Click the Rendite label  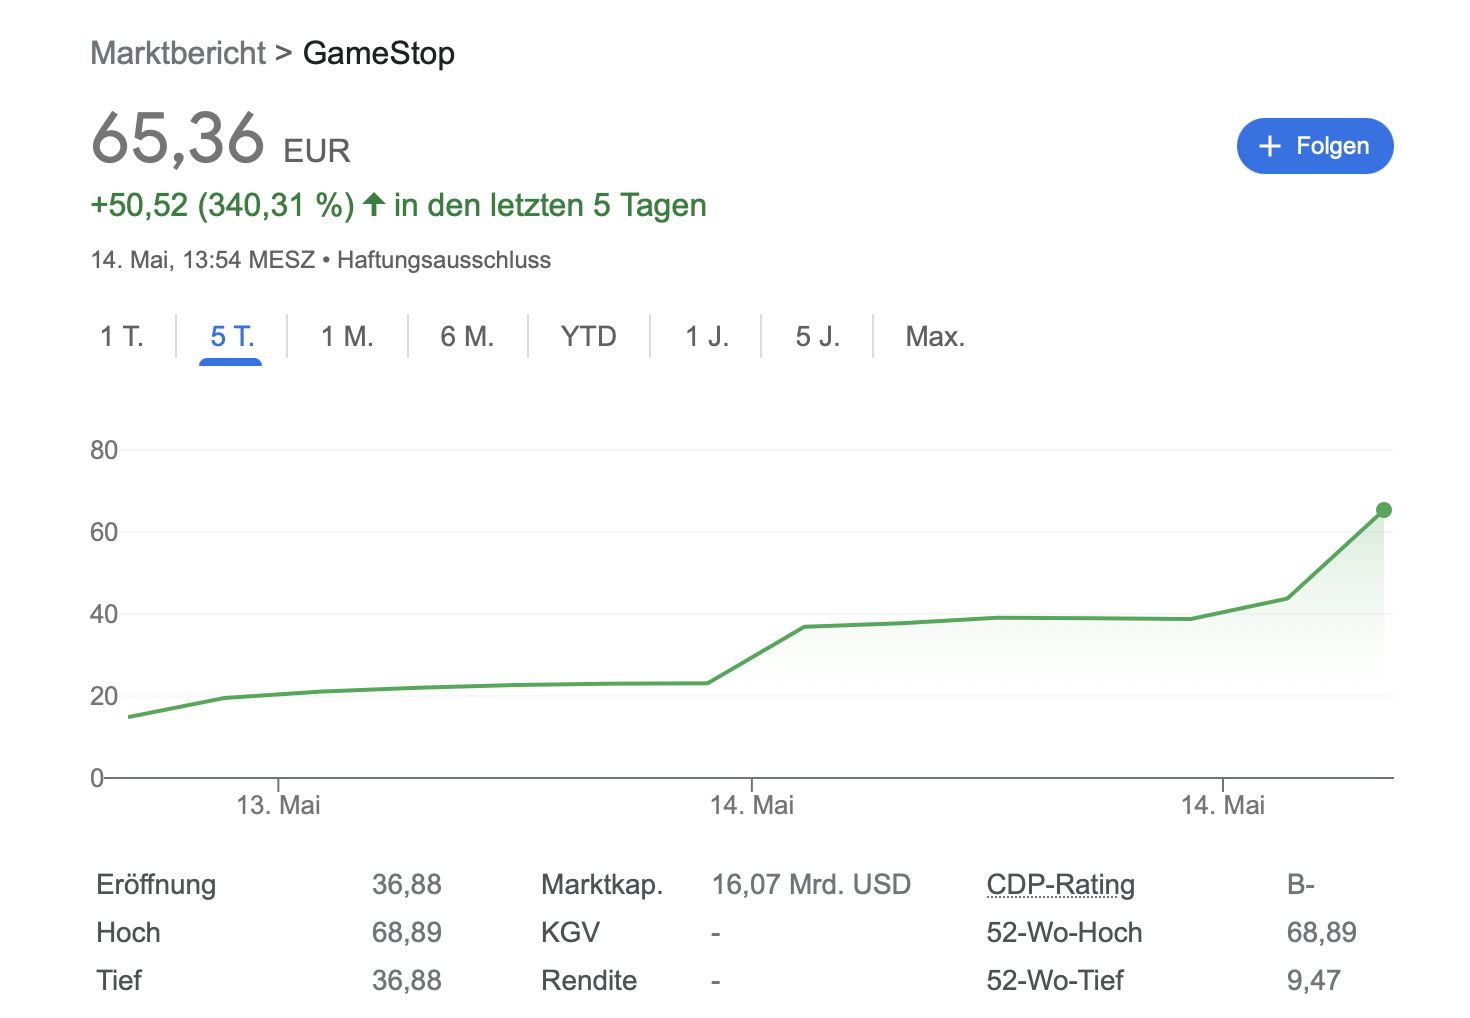(589, 981)
